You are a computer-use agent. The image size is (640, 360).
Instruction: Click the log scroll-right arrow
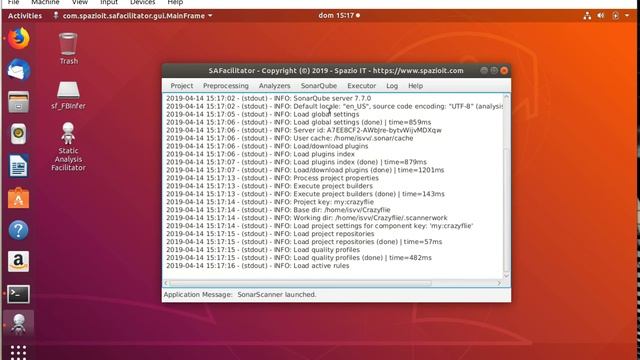(x=499, y=283)
